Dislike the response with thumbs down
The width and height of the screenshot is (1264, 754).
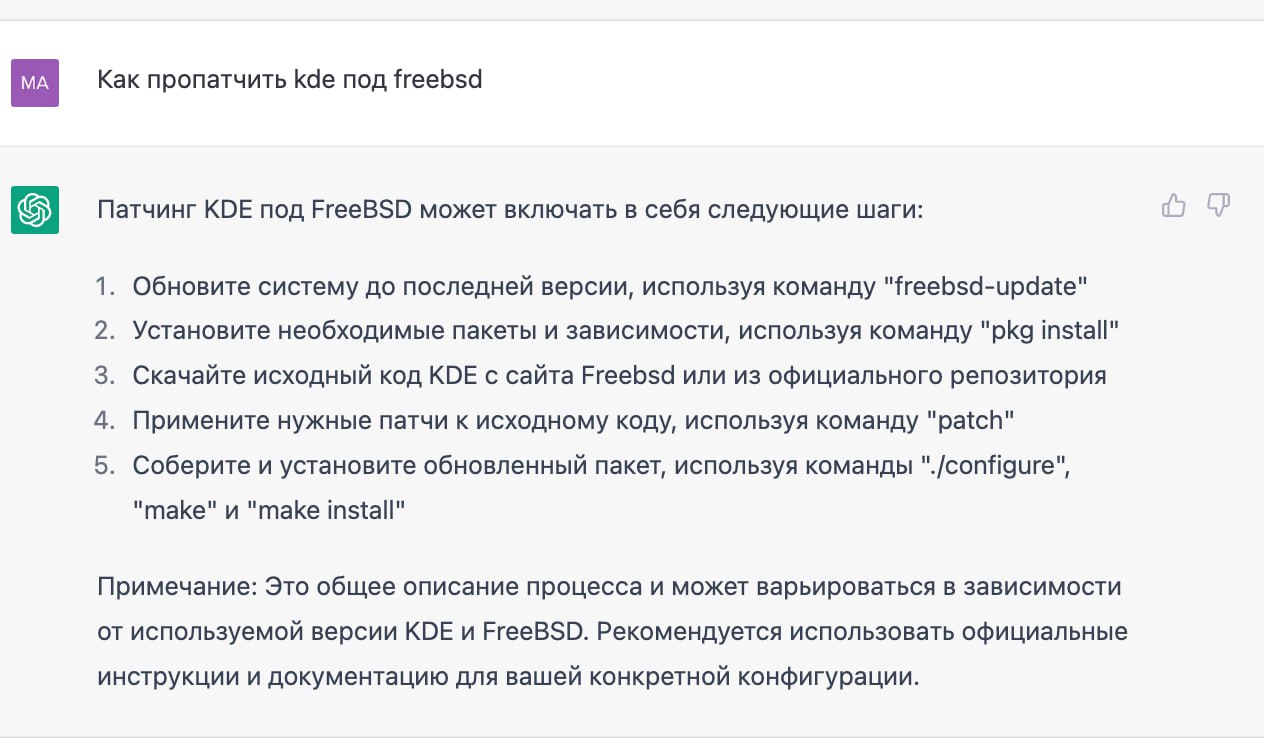1218,206
